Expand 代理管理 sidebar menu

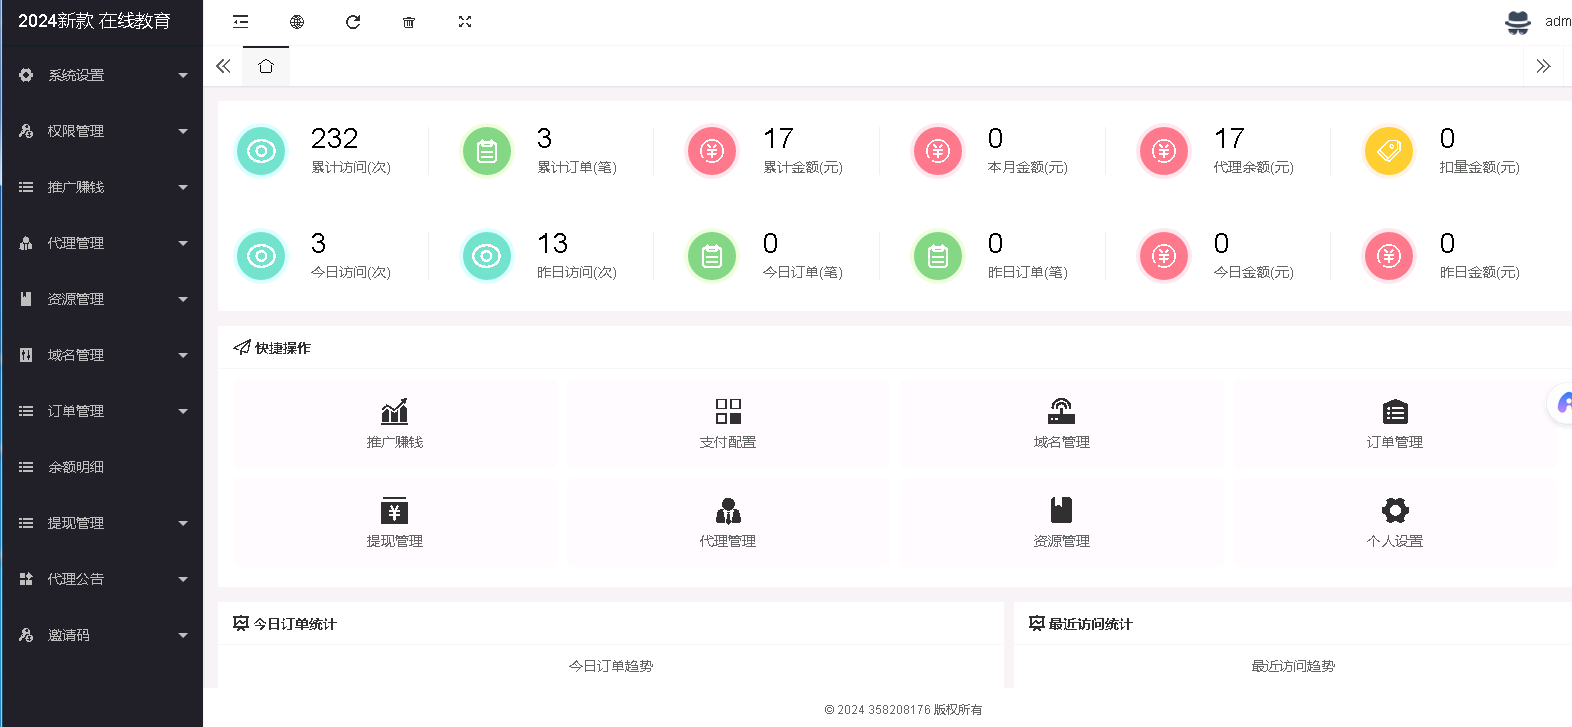tap(101, 243)
